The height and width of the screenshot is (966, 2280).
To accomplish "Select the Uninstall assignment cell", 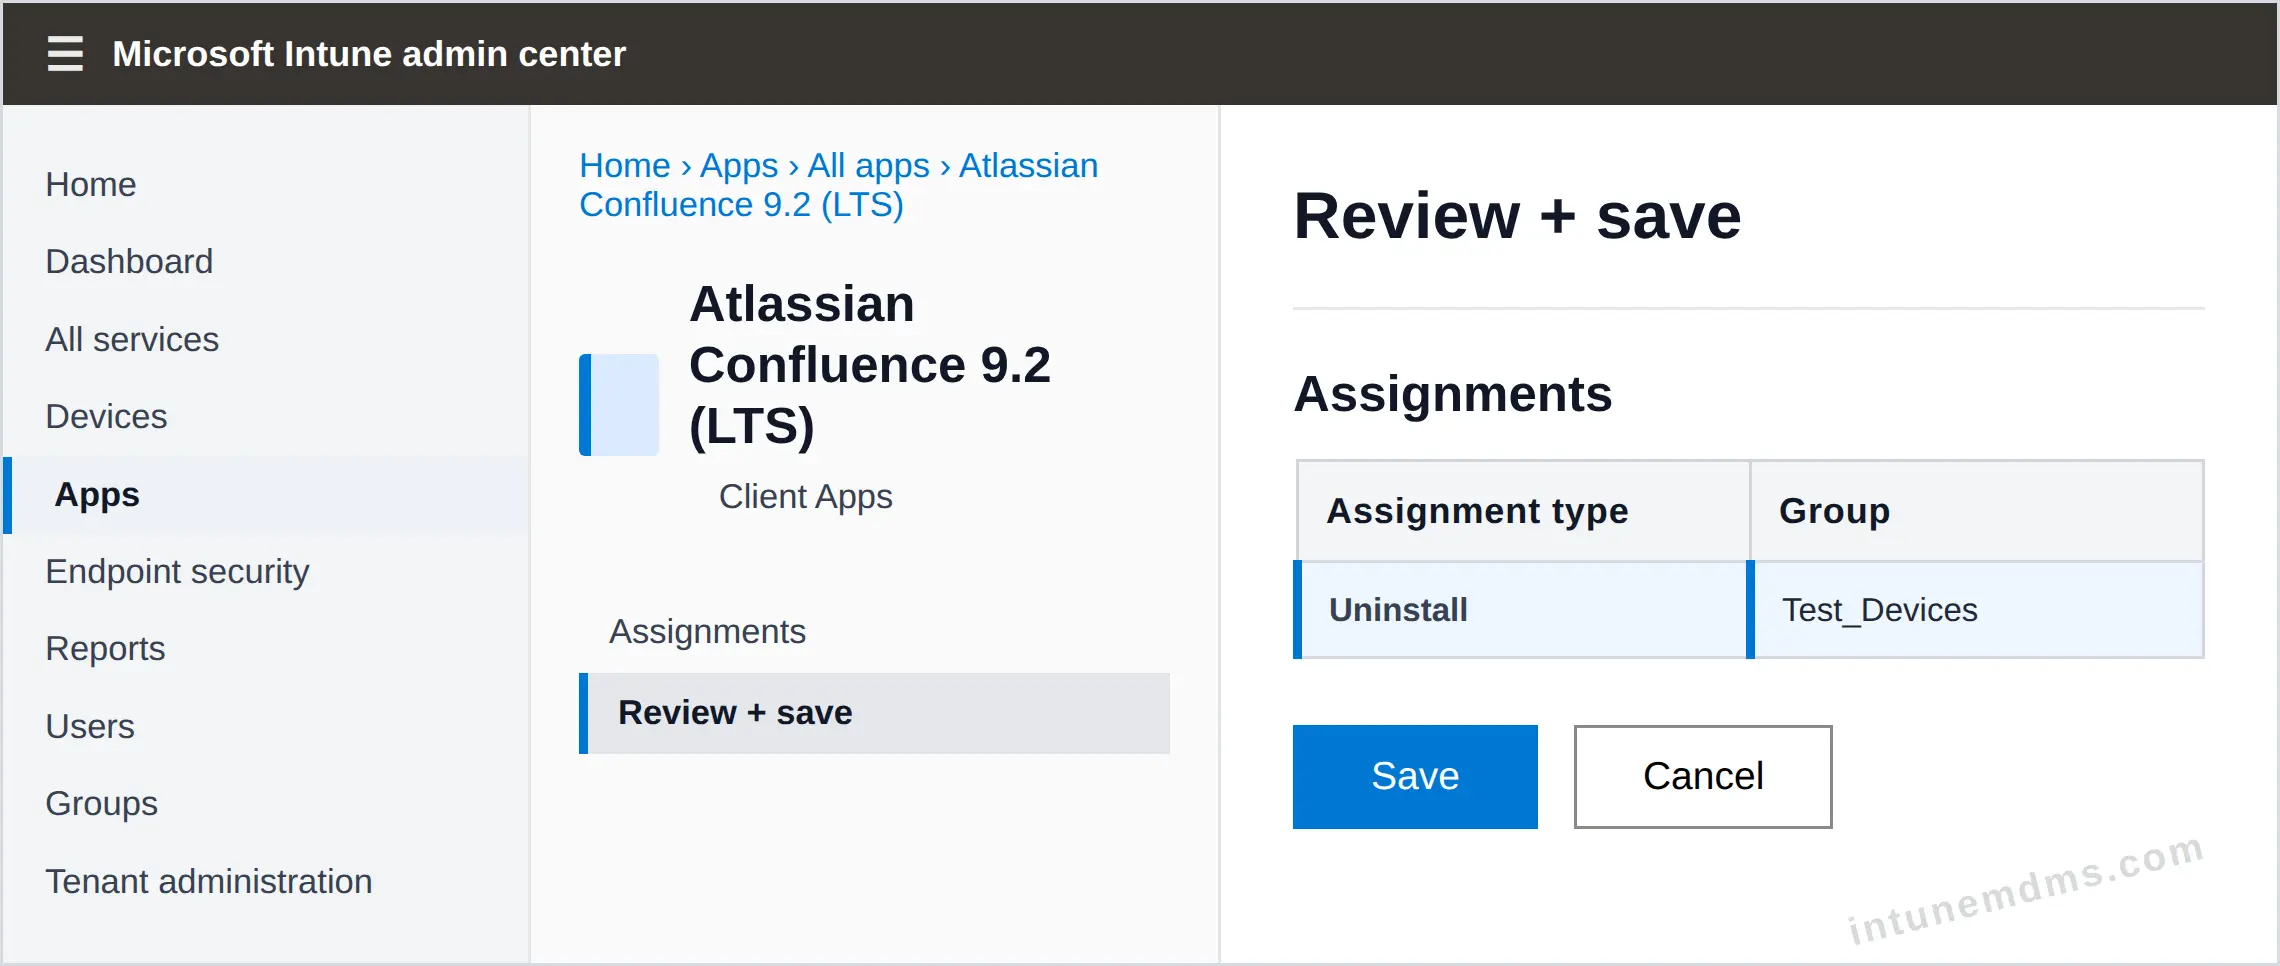I will 1521,610.
